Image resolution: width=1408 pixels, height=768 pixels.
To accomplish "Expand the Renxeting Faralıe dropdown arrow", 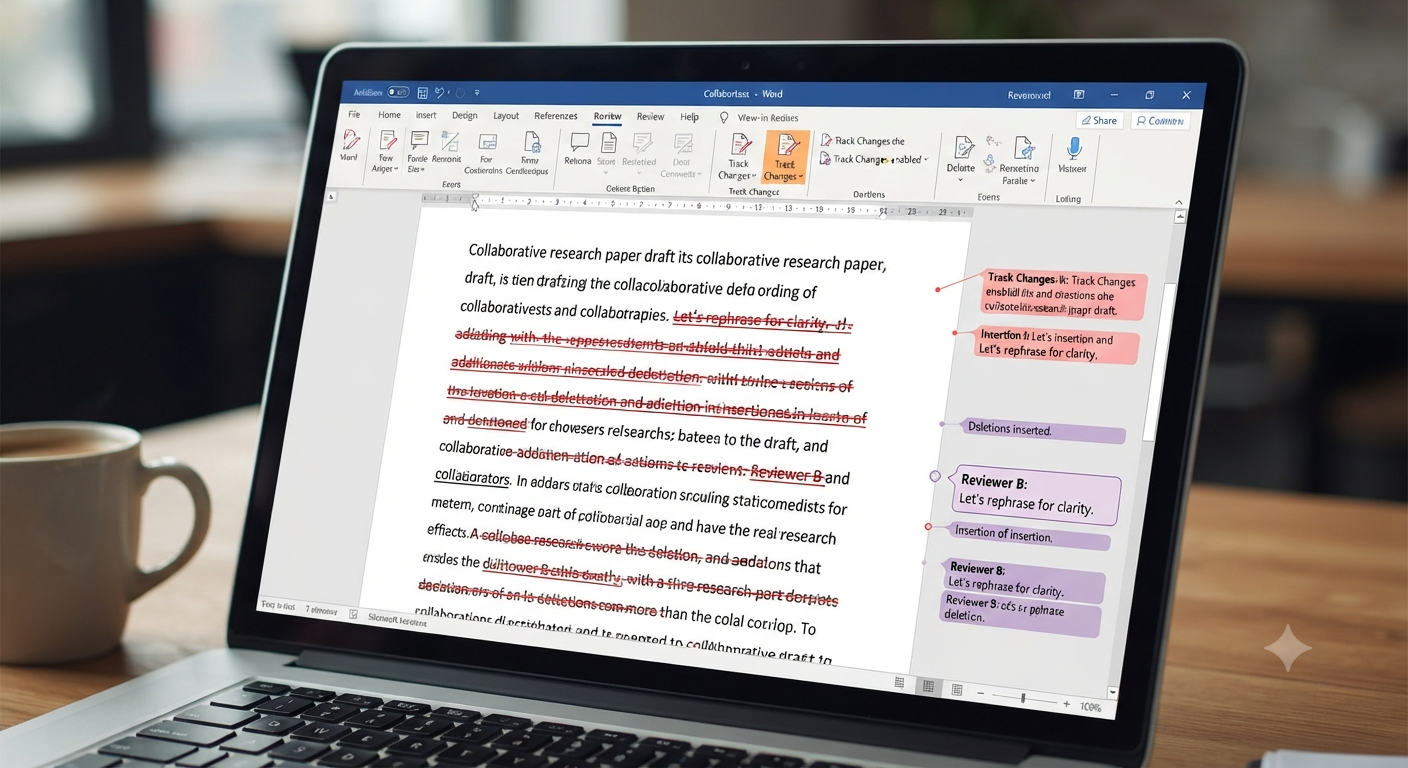I will click(1033, 181).
